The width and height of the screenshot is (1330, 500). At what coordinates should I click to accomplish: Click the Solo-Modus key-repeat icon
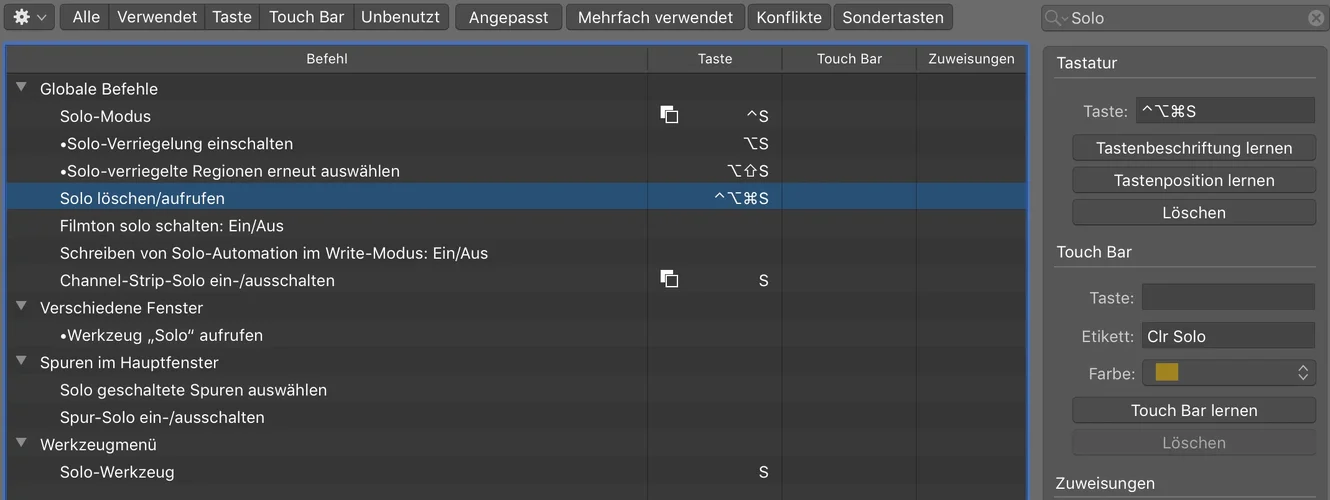pyautogui.click(x=669, y=115)
